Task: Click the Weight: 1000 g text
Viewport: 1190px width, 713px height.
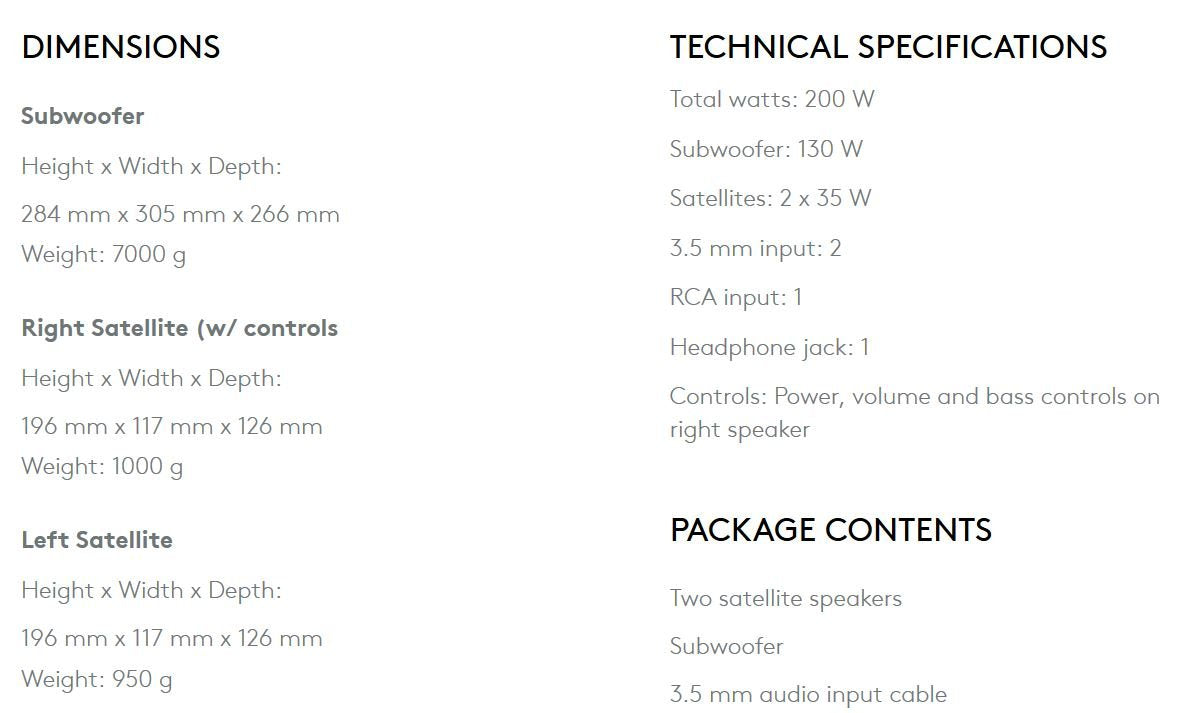Action: coord(102,466)
